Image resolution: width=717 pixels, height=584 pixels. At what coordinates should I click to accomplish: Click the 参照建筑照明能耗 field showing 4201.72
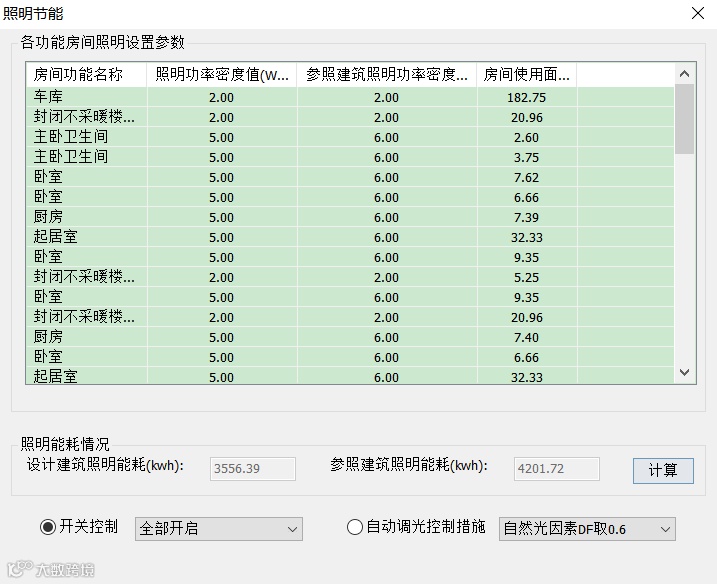point(556,469)
